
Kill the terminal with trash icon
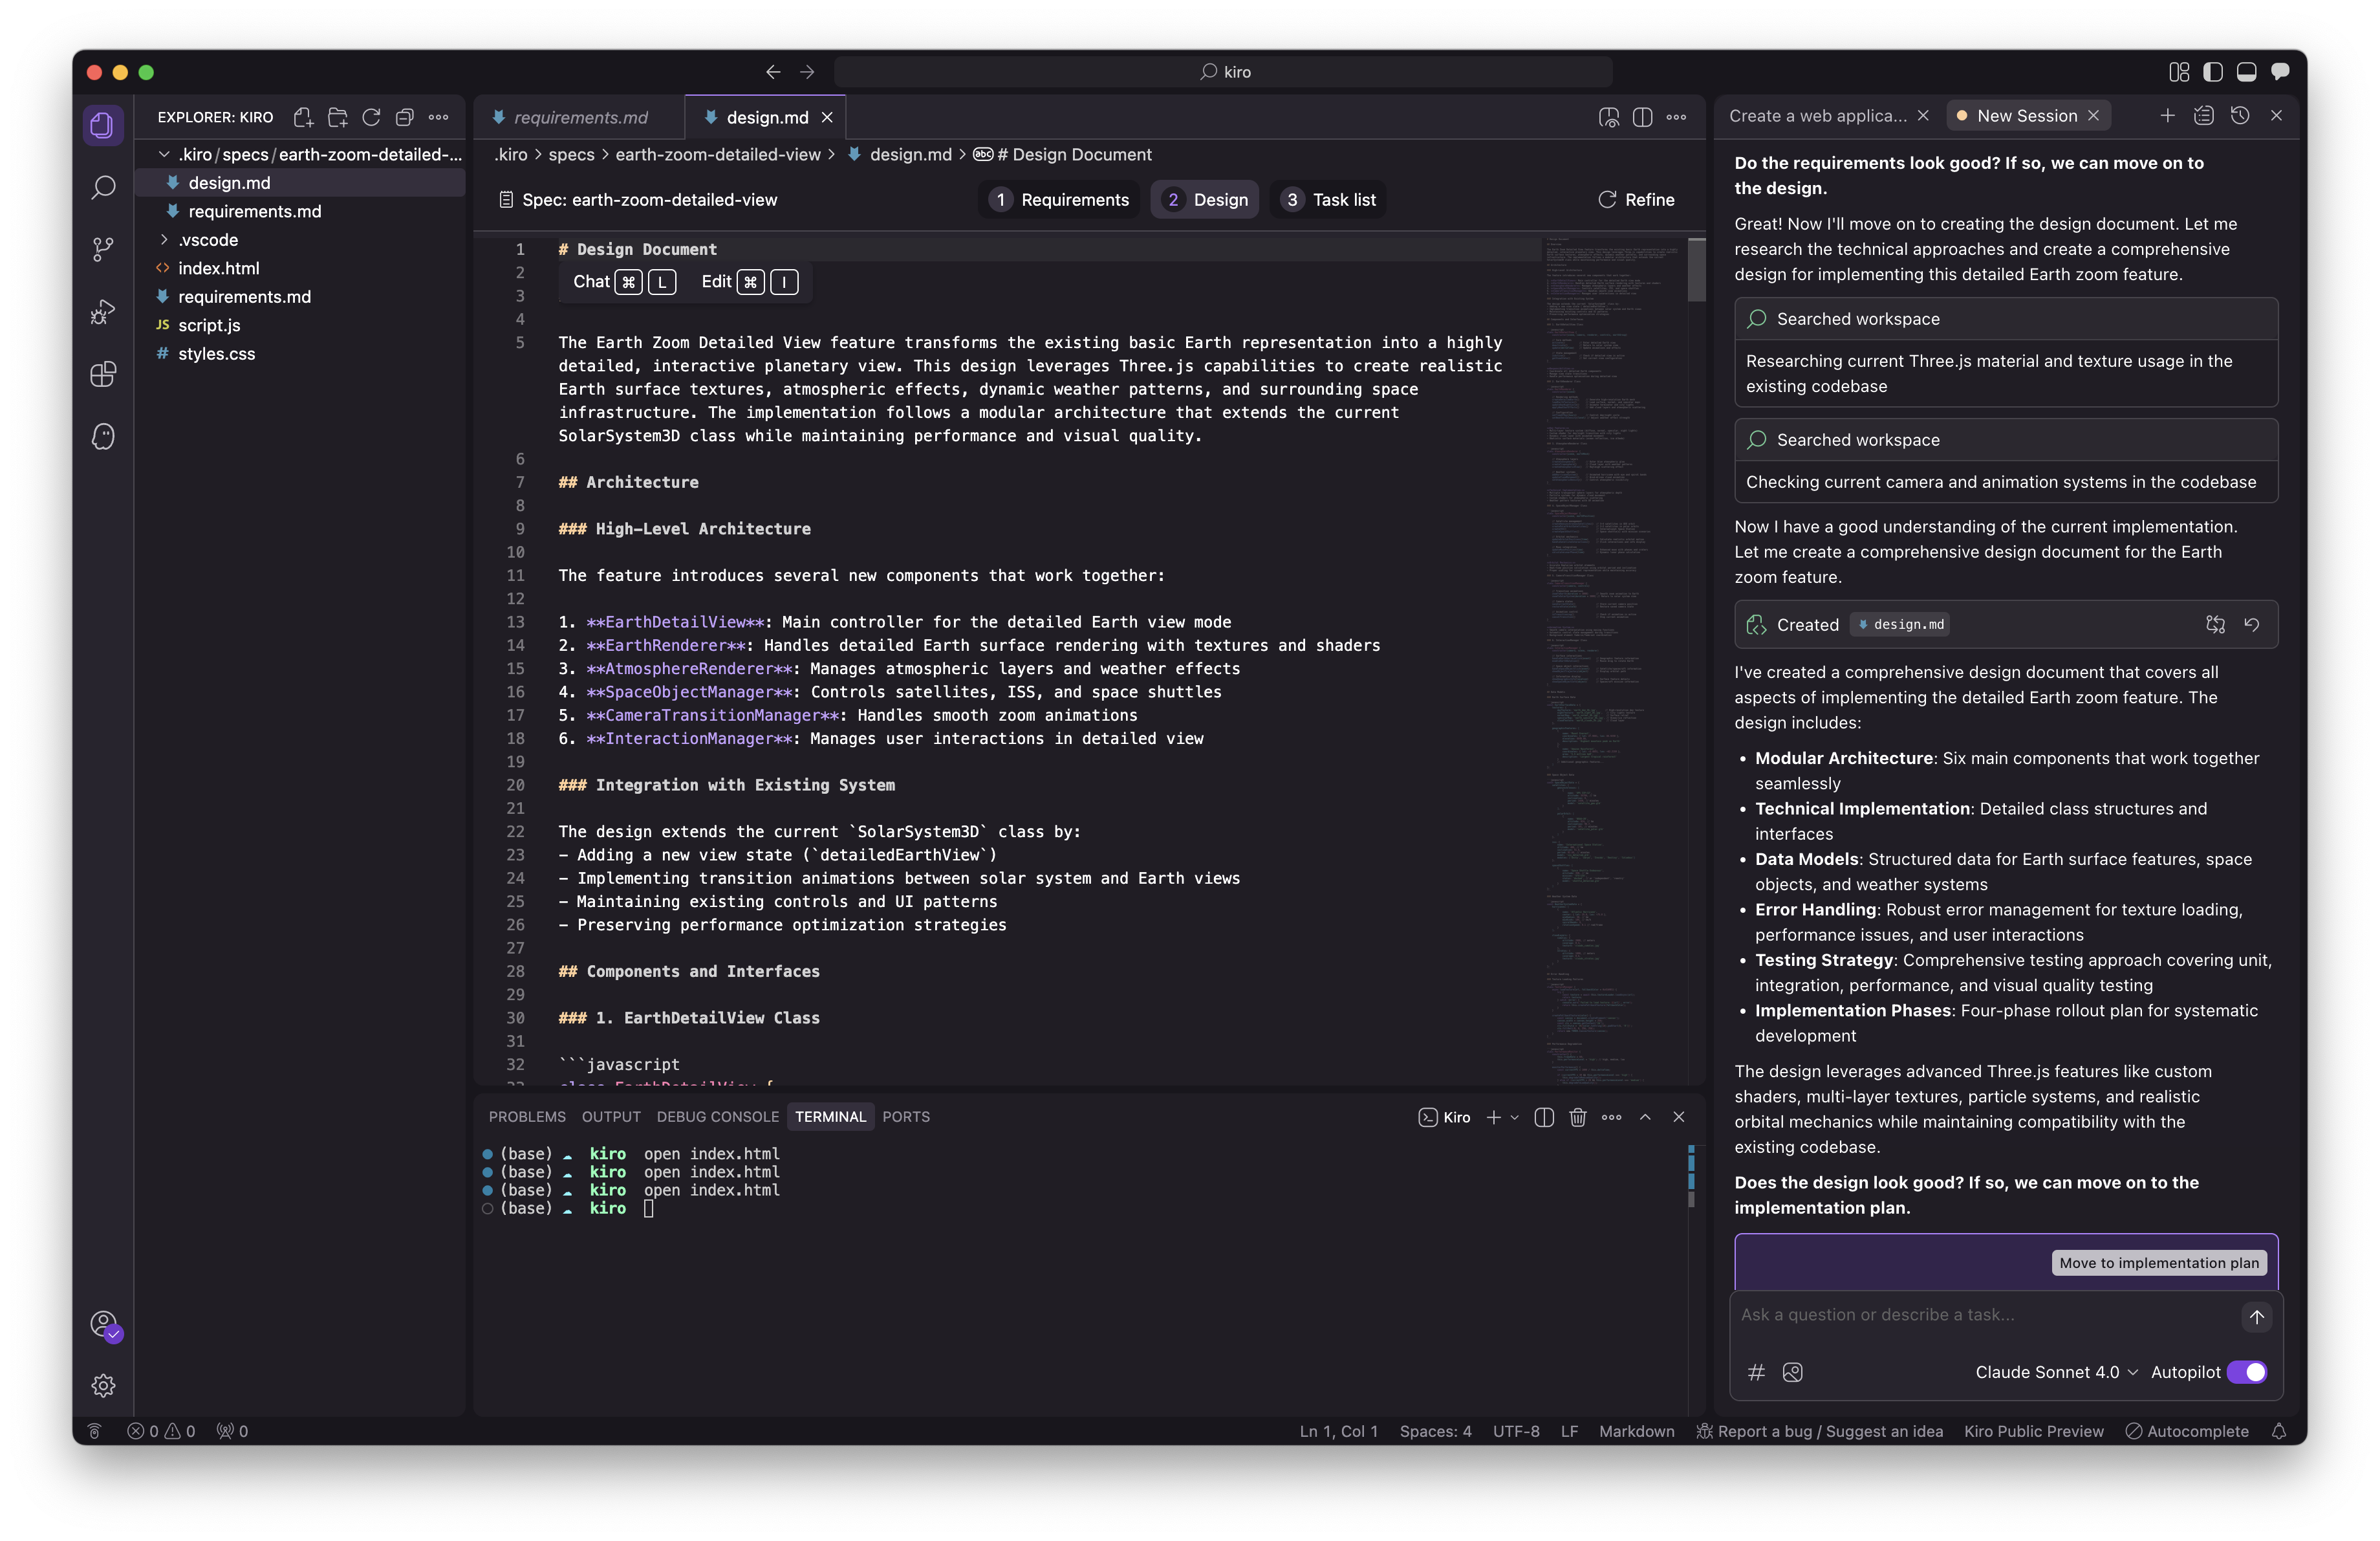coord(1578,1117)
